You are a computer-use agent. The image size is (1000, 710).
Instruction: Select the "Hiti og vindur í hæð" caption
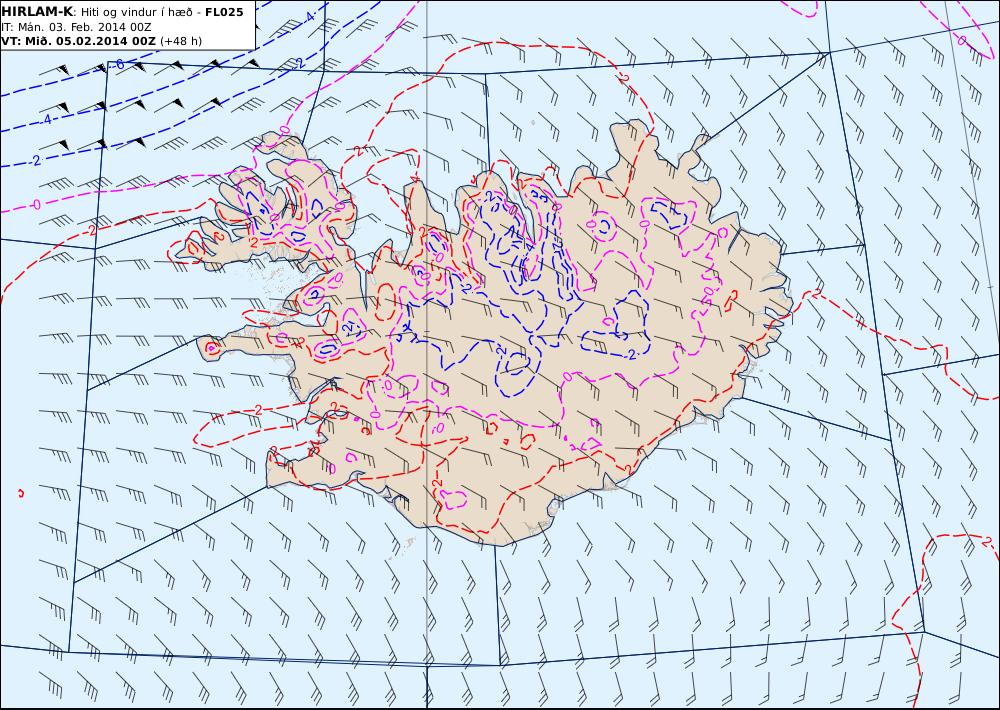tap(135, 12)
